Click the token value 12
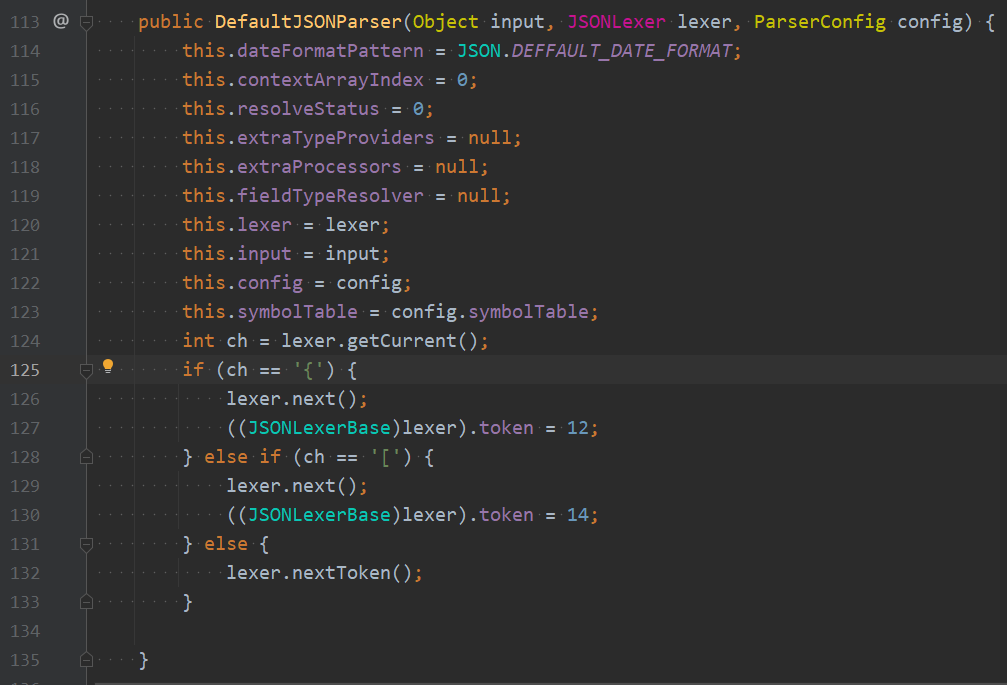 (x=577, y=428)
